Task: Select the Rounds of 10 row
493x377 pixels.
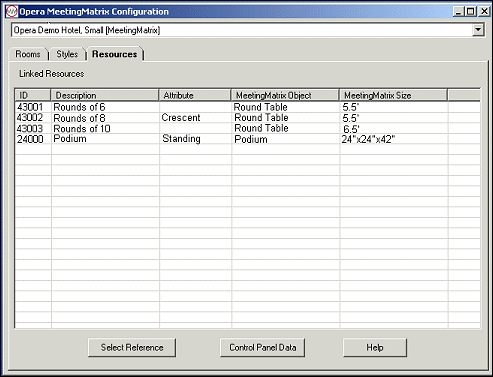Action: coord(248,128)
